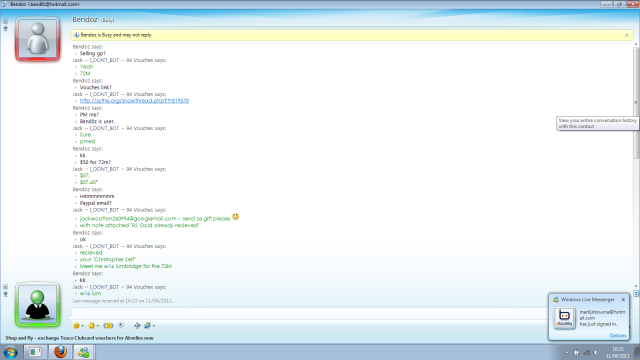
Task: Click the info icon in the busy bar
Action: 76,35
